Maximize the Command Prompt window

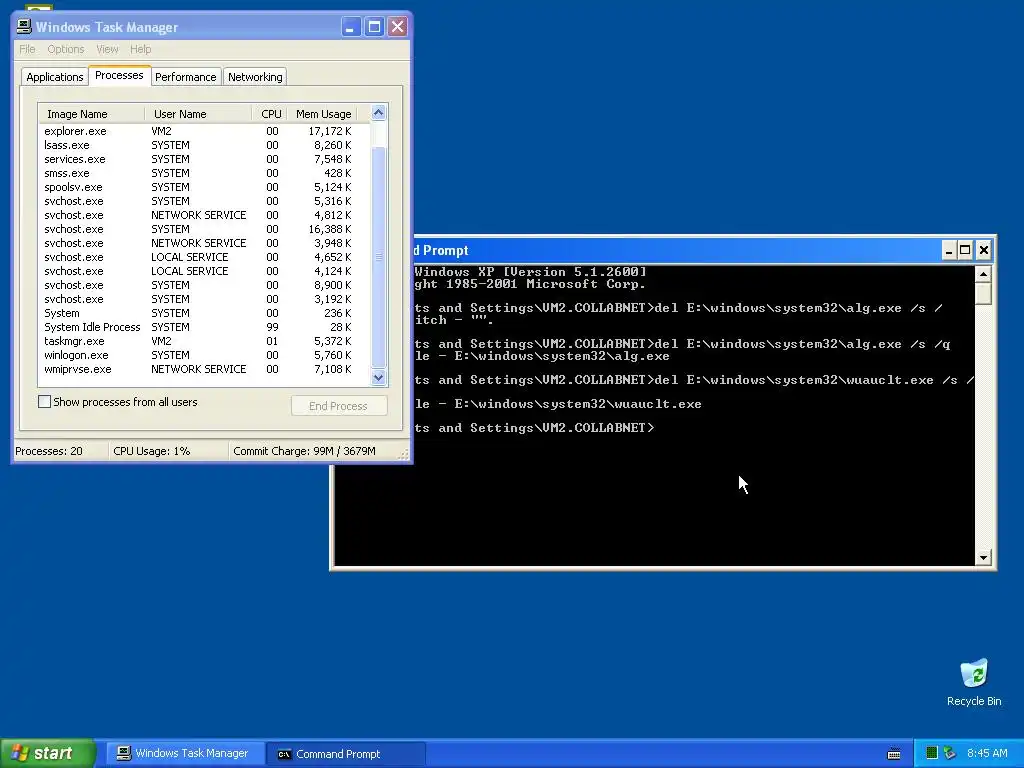point(965,250)
